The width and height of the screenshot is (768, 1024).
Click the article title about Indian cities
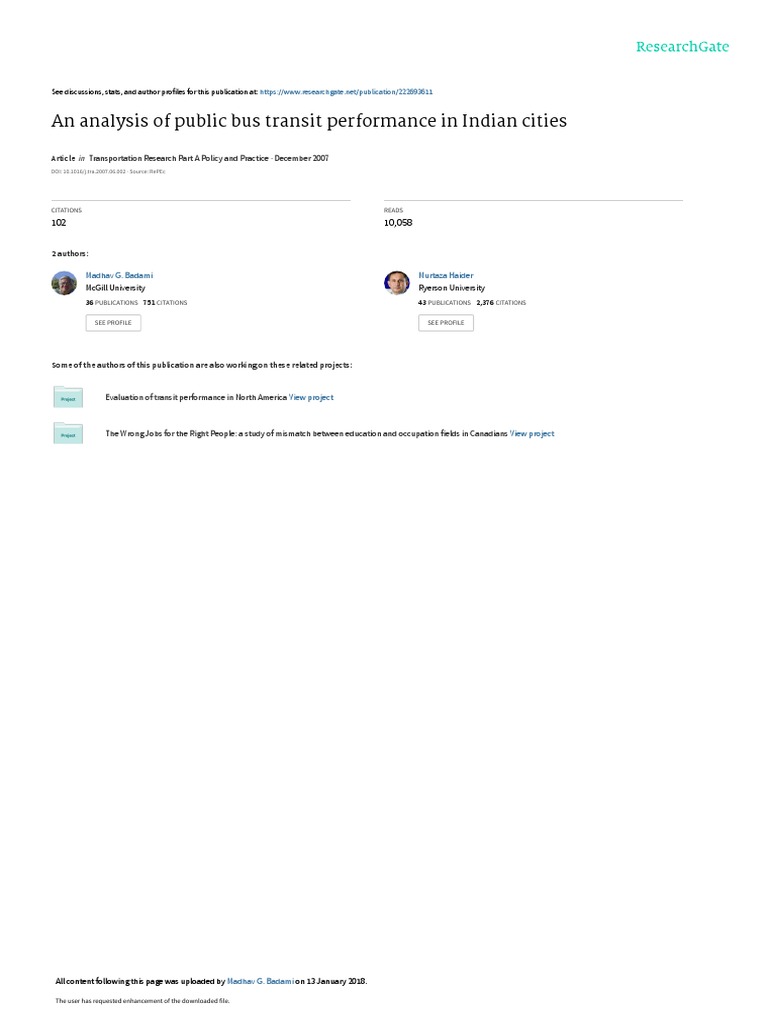pos(309,121)
